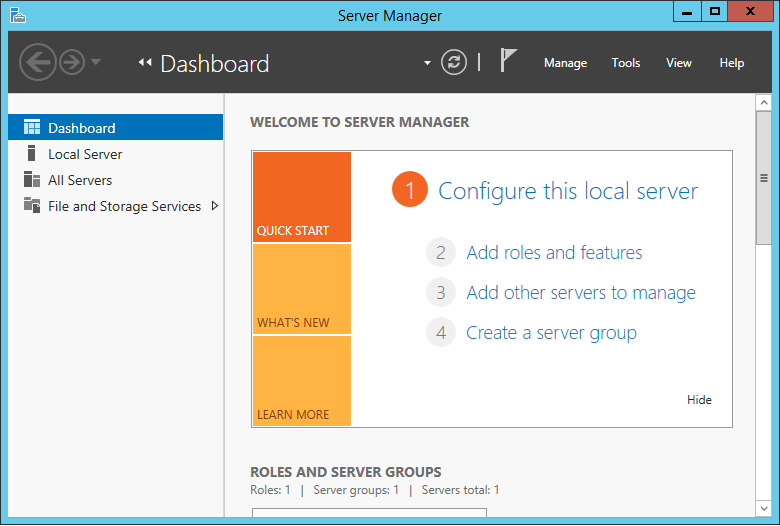Open the View menu
Screen dimensions: 780x526
tap(679, 63)
